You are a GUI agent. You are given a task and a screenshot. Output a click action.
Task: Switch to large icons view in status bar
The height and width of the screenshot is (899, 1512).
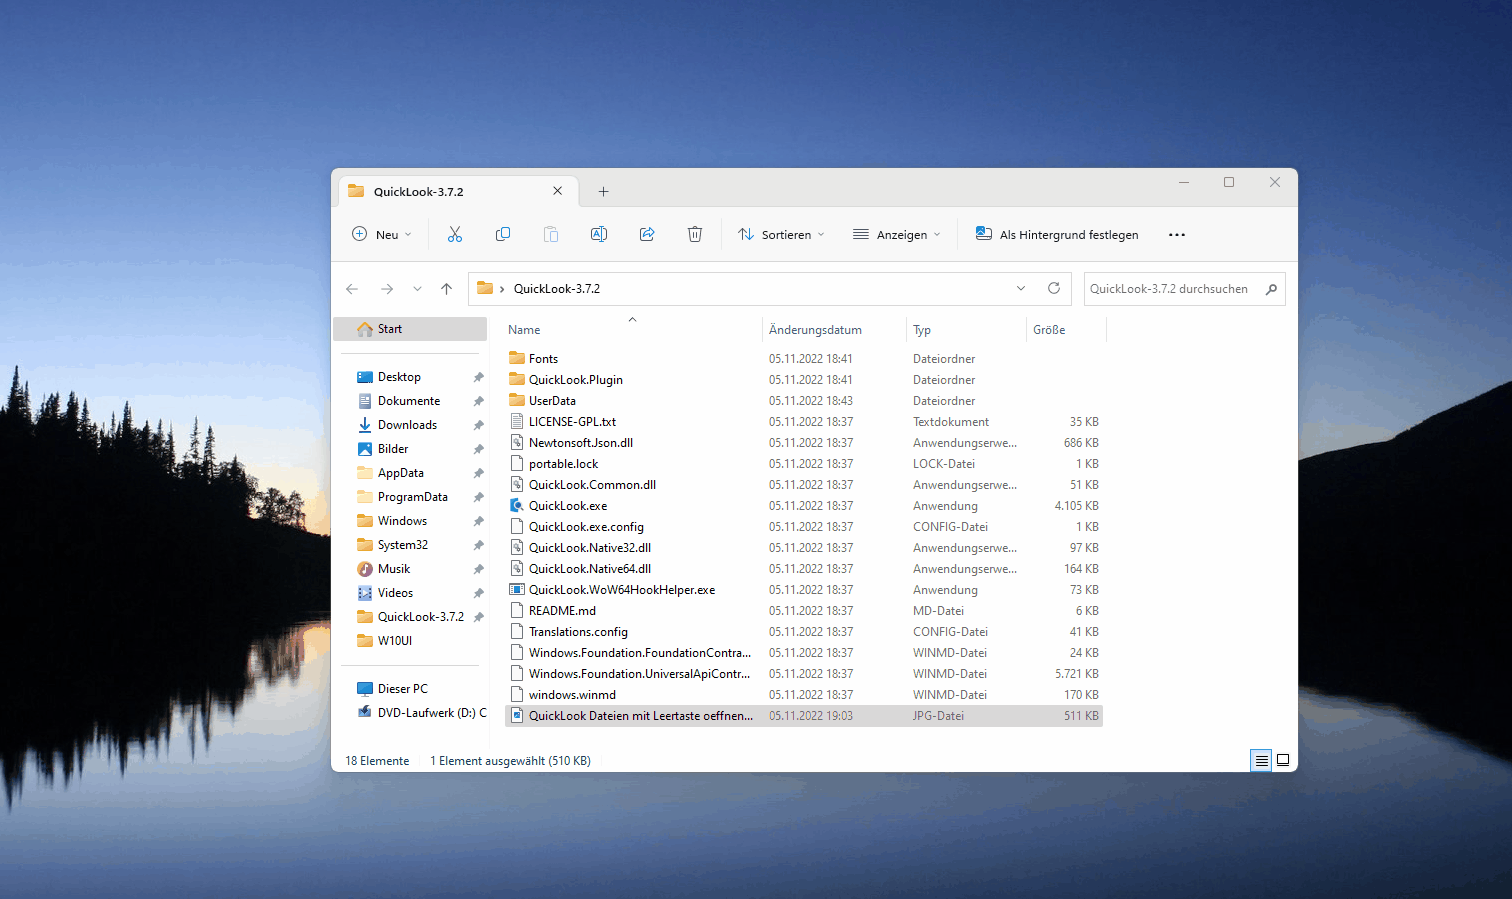click(1283, 760)
